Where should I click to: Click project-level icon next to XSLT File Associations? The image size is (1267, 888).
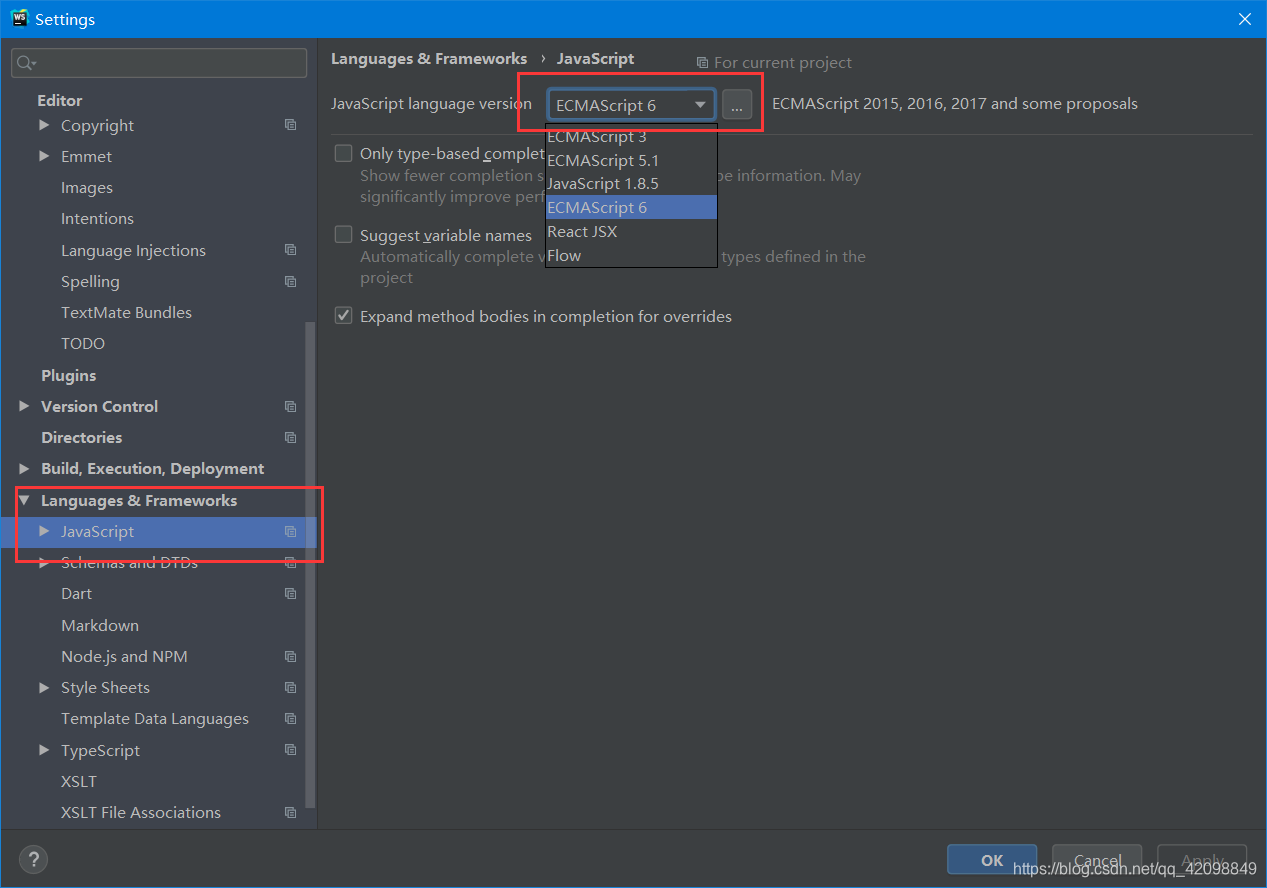point(290,812)
